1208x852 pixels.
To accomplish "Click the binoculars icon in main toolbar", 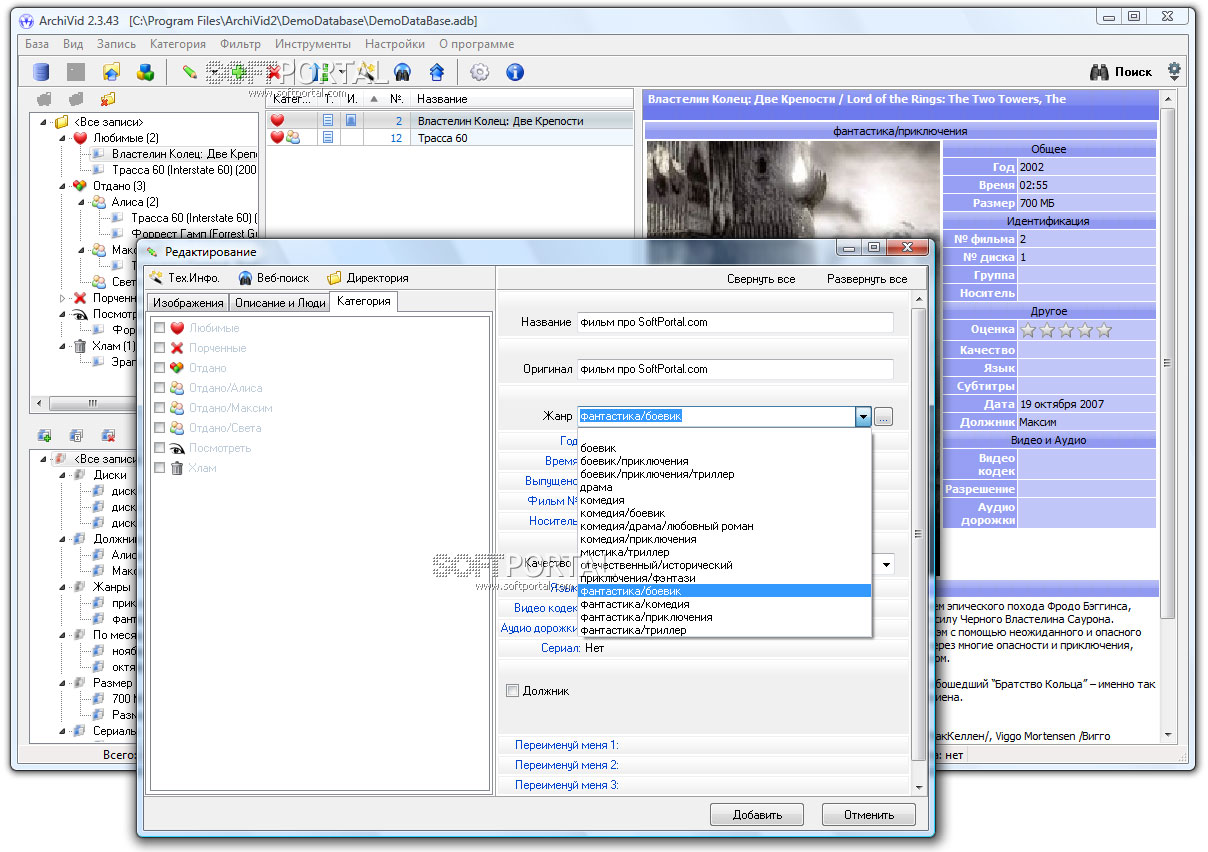I will (402, 72).
